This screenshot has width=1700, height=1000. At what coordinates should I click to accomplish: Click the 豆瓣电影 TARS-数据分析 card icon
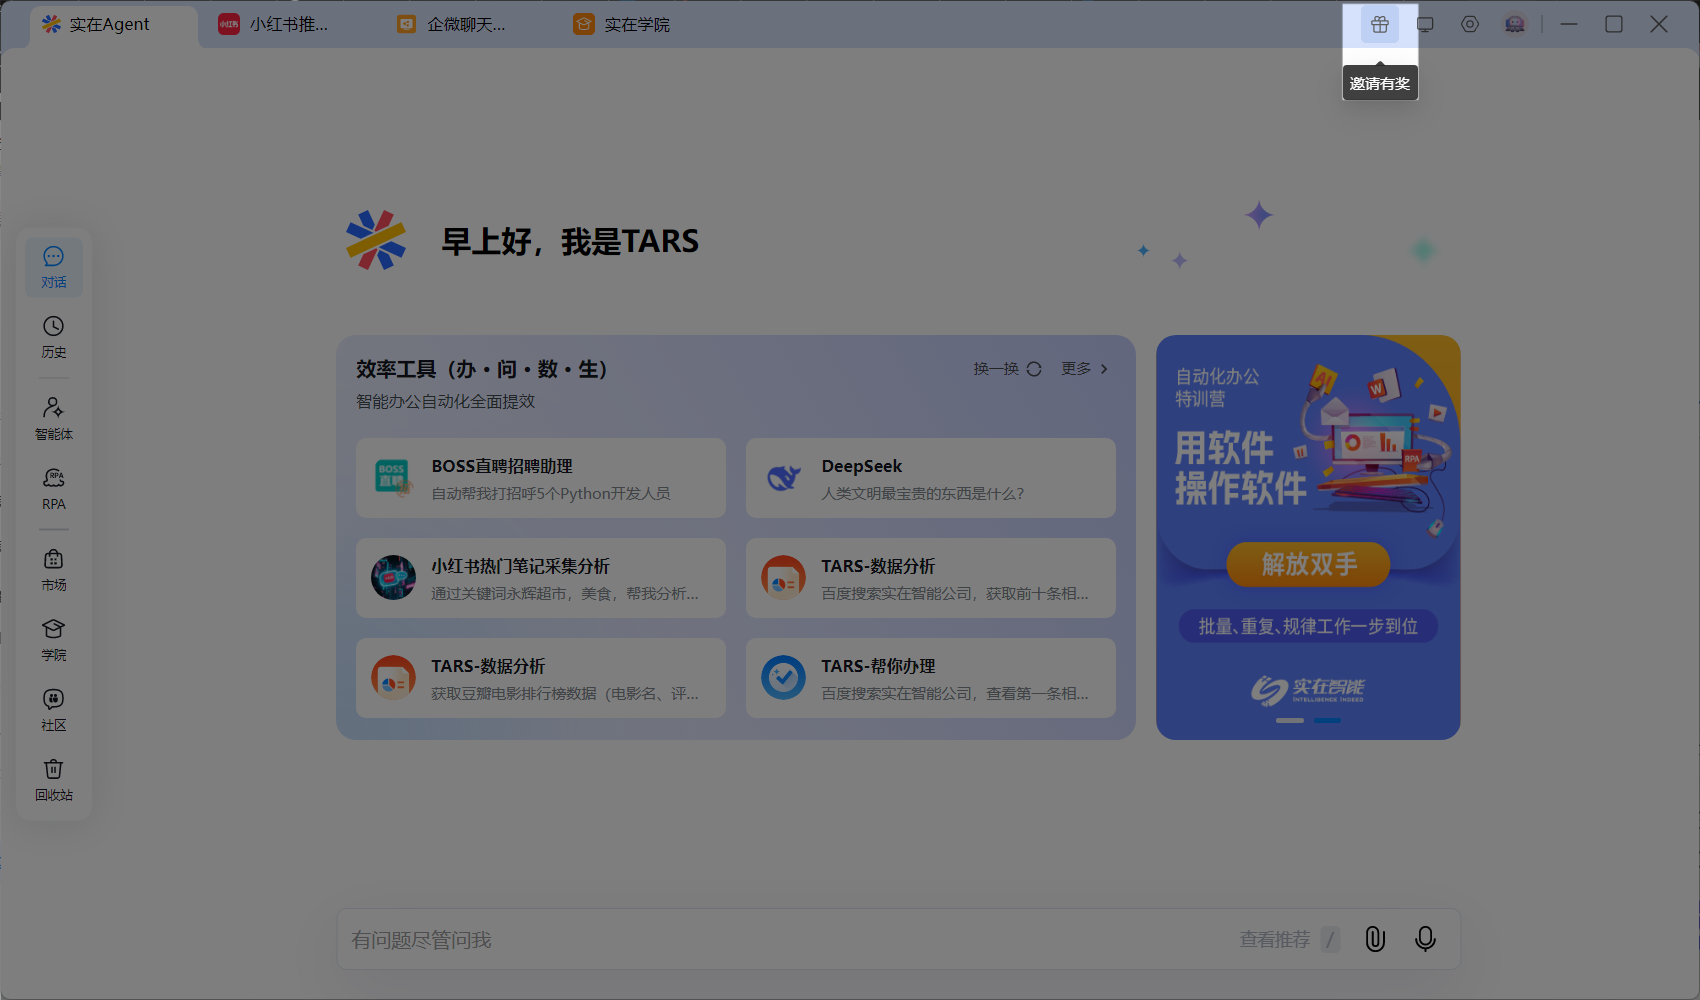(x=393, y=678)
